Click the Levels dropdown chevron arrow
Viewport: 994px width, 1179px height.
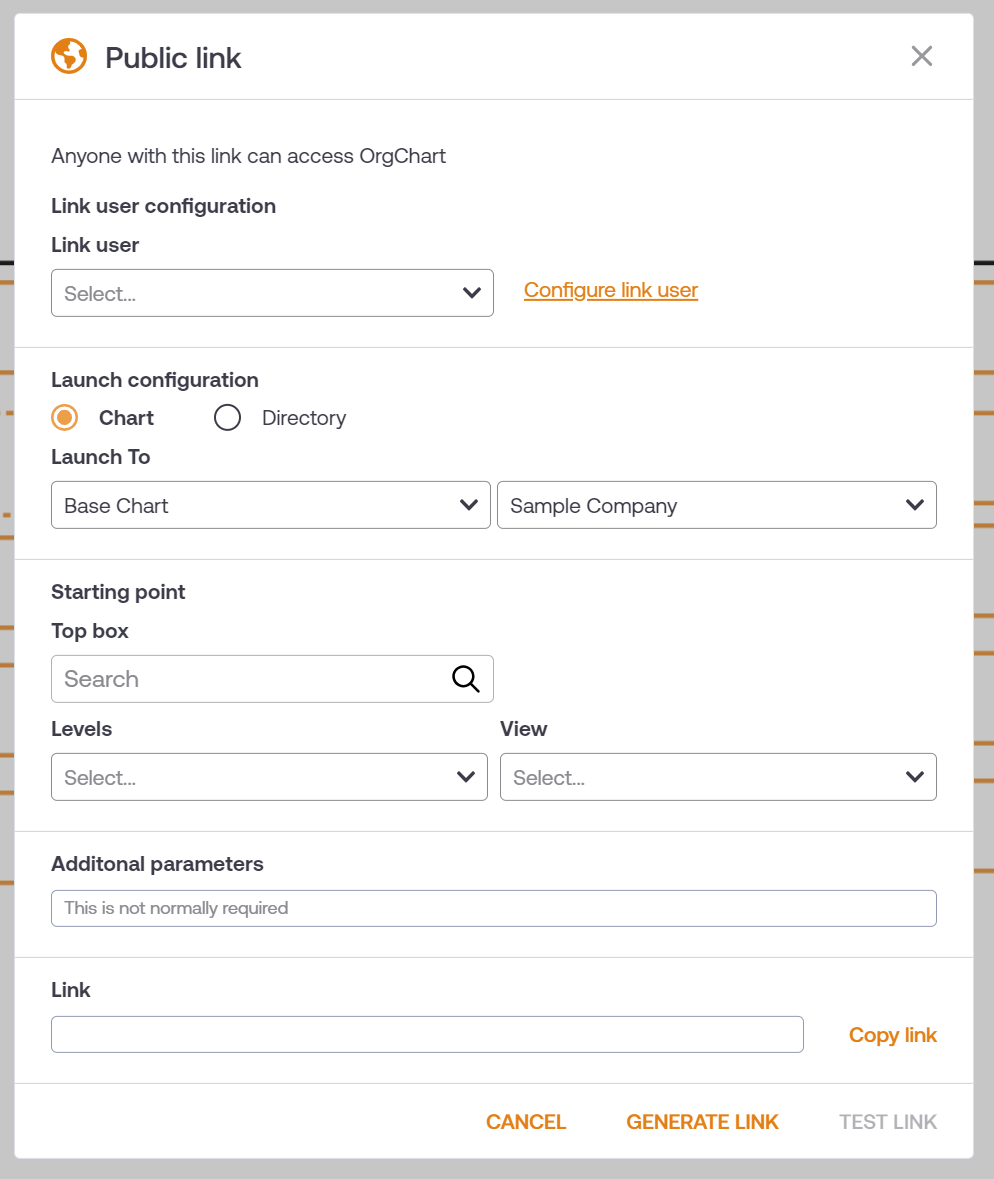click(x=465, y=777)
